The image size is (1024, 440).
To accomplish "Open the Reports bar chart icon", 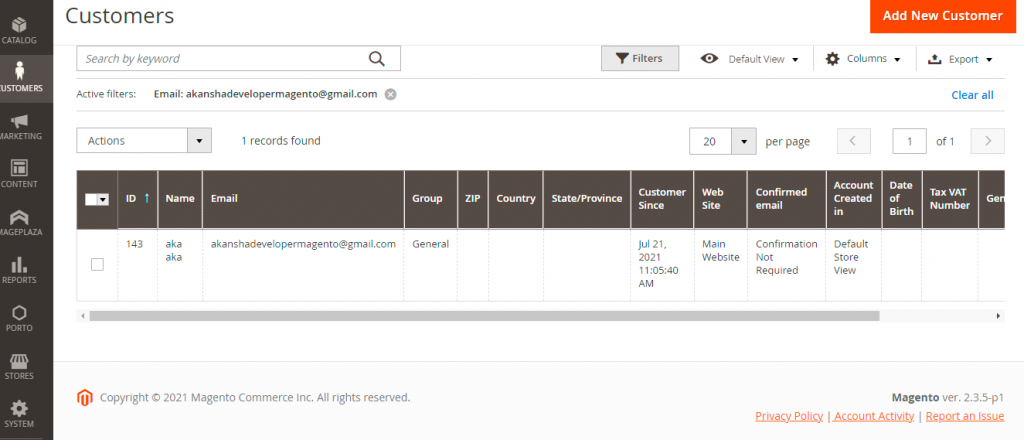I will pos(19,268).
